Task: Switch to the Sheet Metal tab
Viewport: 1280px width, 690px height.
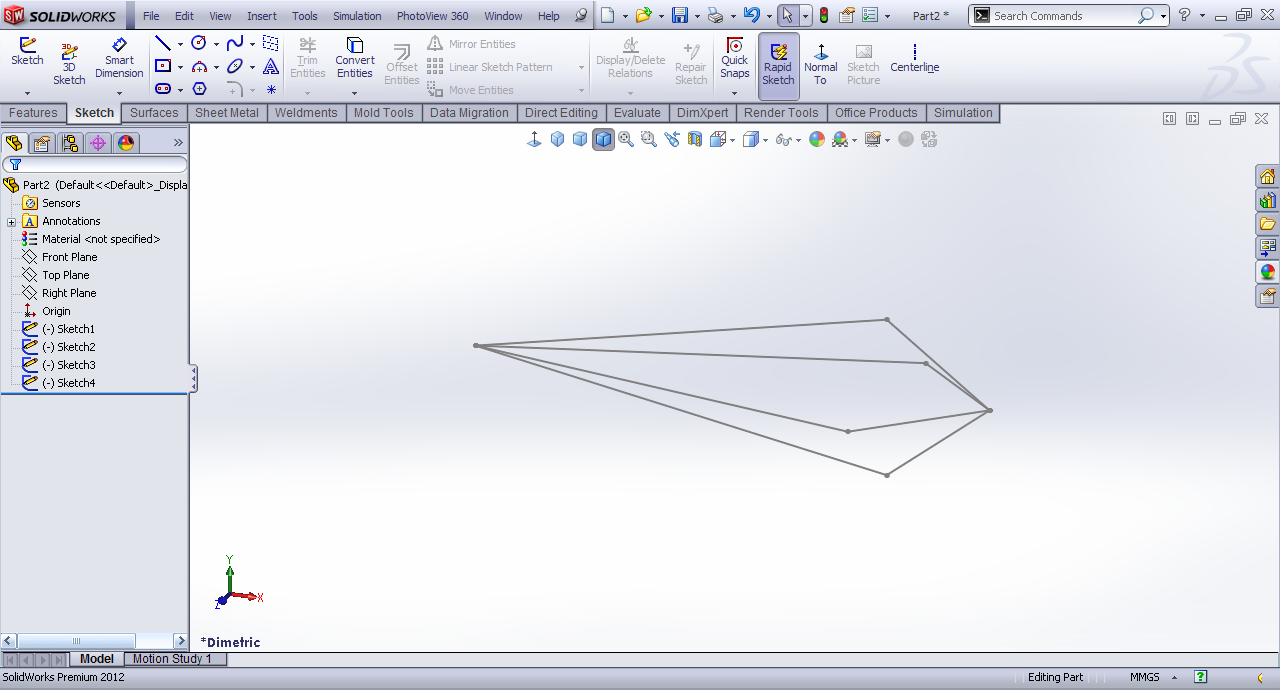Action: pyautogui.click(x=226, y=113)
